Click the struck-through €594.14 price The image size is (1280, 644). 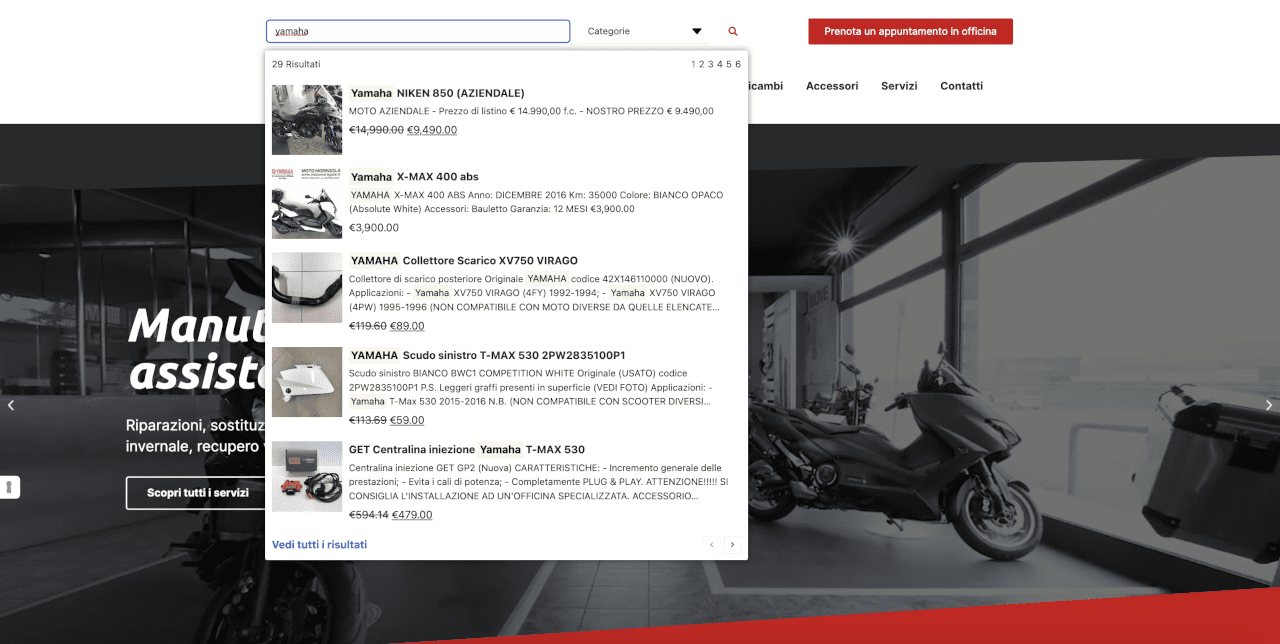pyautogui.click(x=368, y=515)
